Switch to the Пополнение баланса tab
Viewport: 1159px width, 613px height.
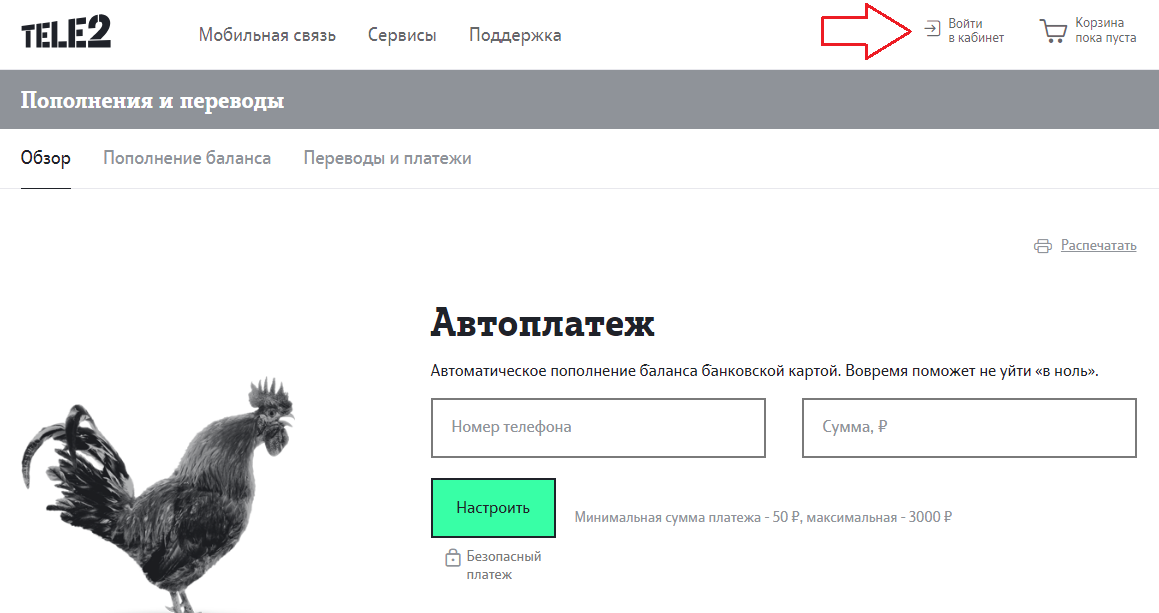187,158
